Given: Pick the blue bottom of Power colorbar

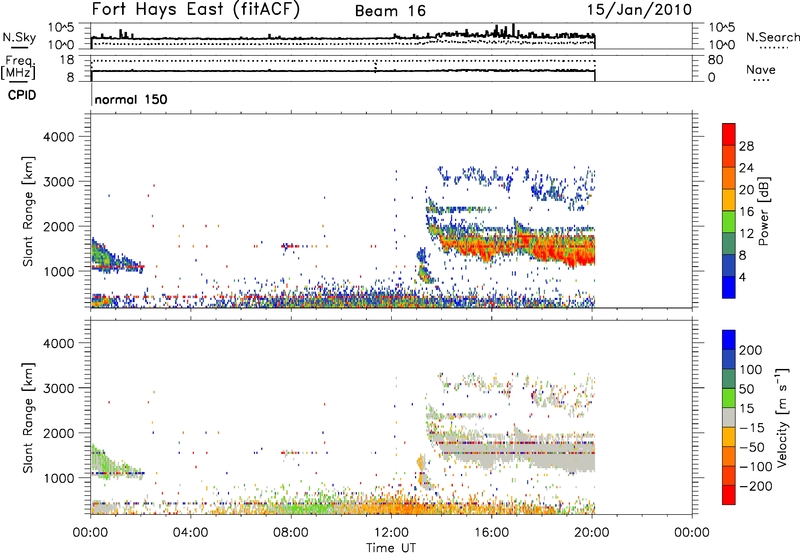Looking at the screenshot, I should click(729, 287).
